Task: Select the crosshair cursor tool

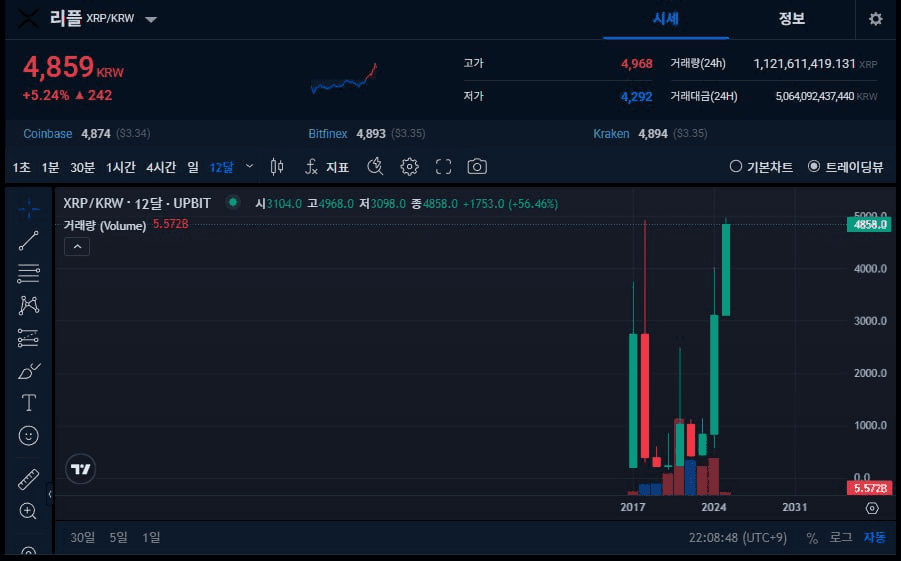Action: [x=29, y=209]
